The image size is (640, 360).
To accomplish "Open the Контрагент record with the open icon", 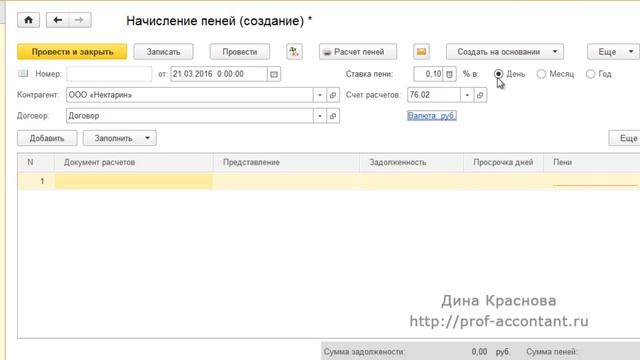I will tap(333, 95).
